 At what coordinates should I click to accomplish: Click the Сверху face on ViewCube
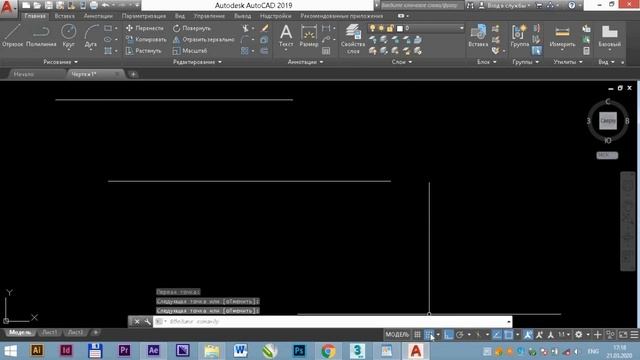(x=608, y=121)
